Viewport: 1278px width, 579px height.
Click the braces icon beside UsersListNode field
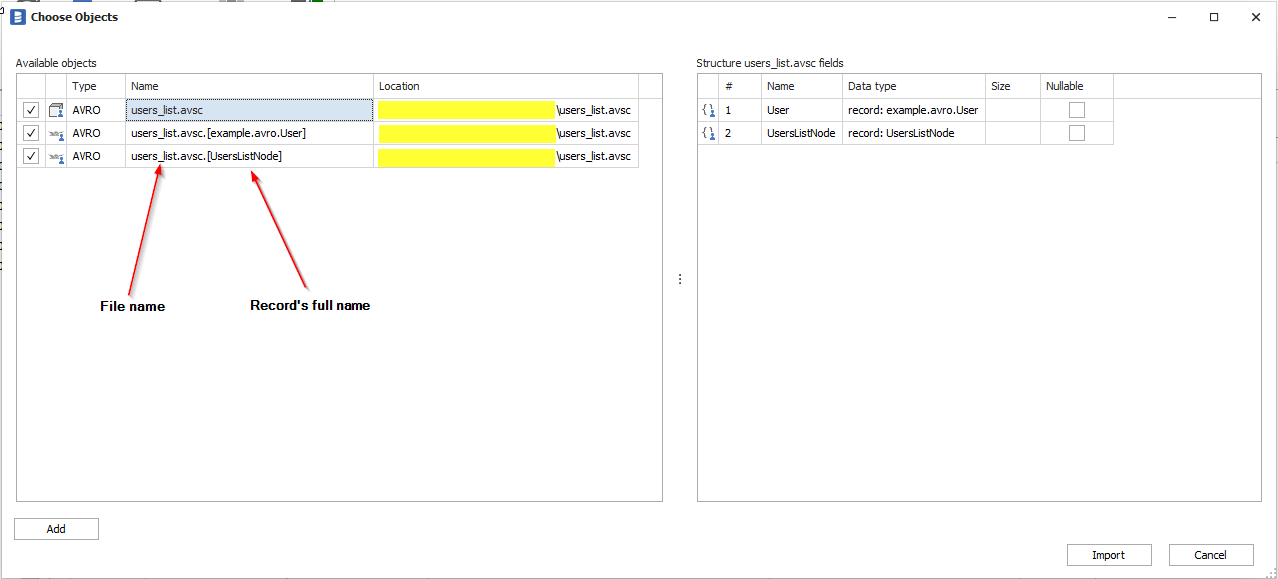[x=708, y=133]
